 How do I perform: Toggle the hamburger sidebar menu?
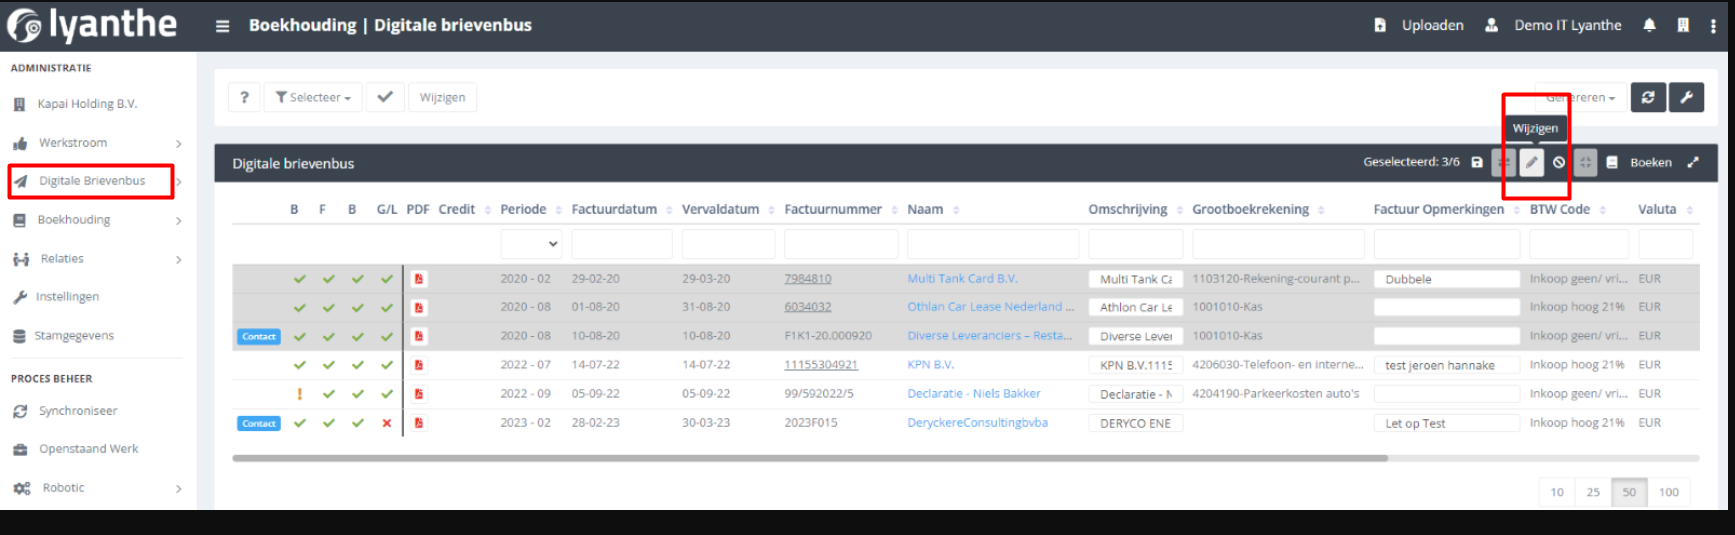(223, 26)
